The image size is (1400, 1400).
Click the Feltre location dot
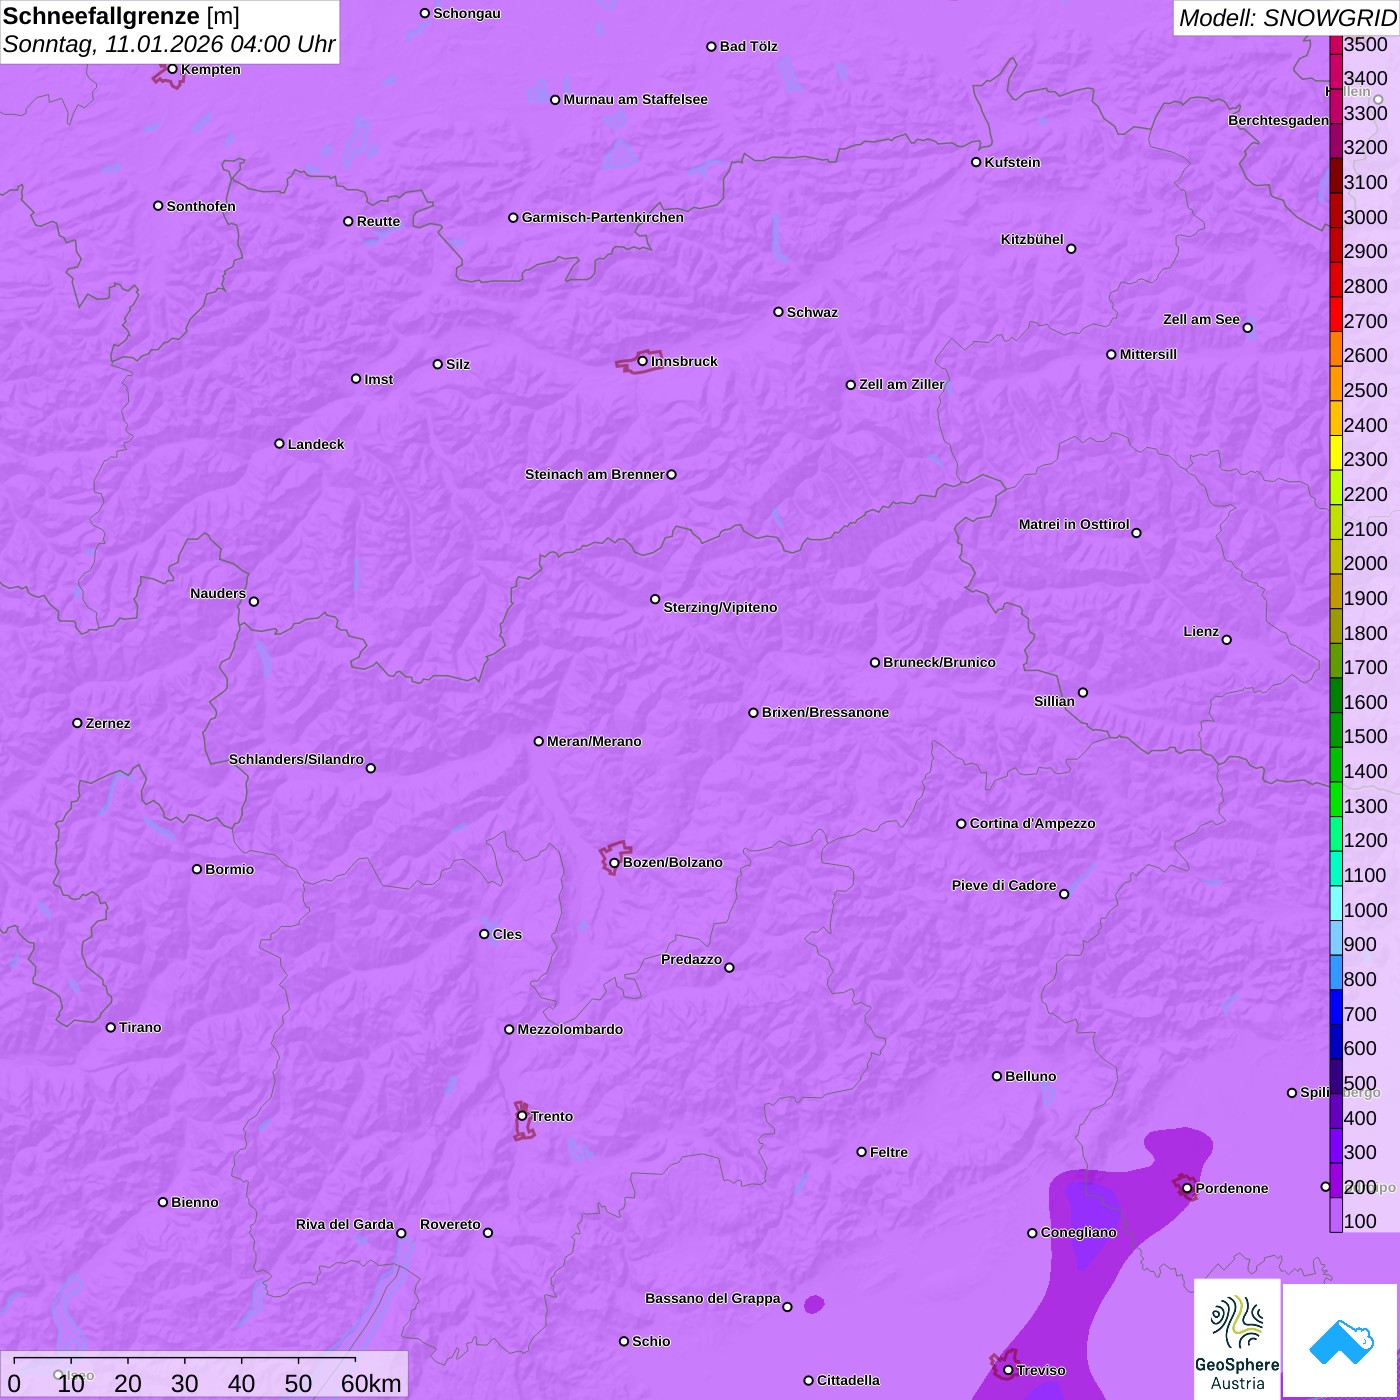coord(862,1152)
